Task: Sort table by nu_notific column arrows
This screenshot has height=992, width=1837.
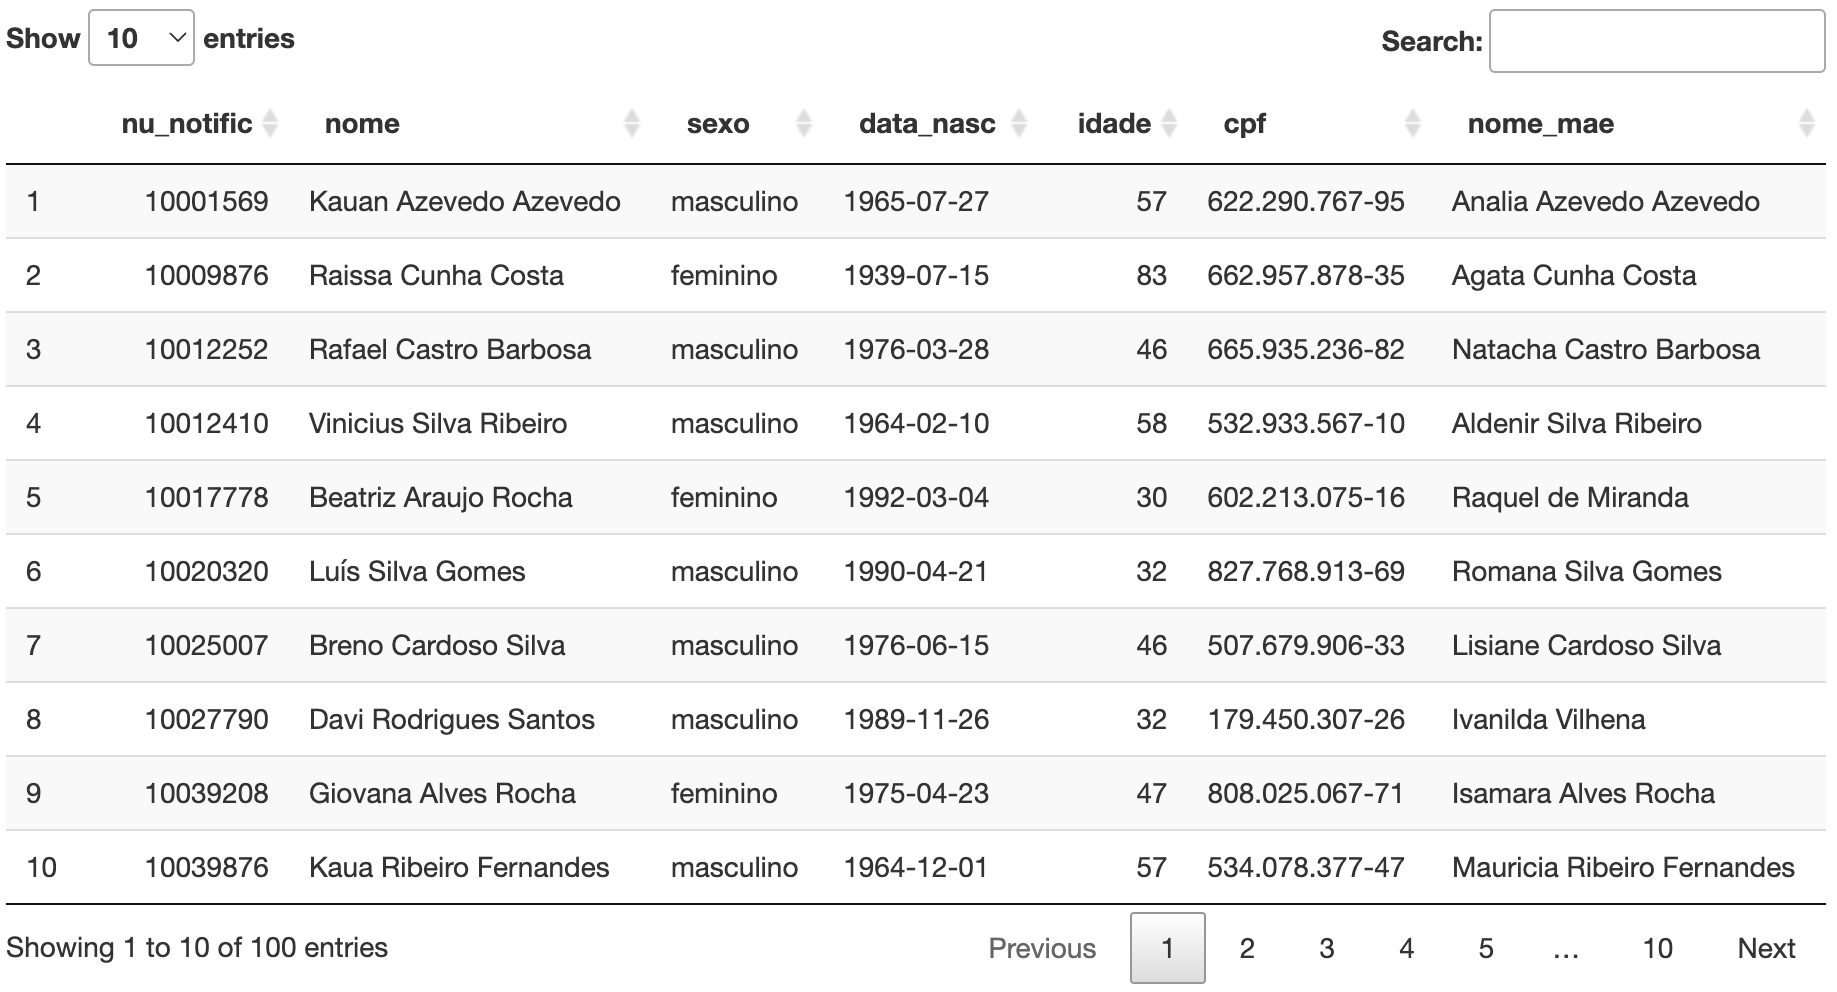Action: tap(270, 123)
